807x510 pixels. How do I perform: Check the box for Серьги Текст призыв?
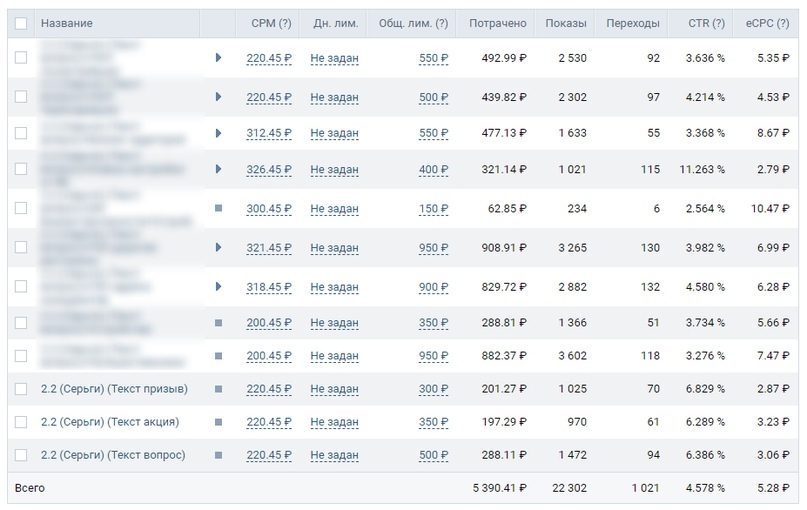(21, 389)
